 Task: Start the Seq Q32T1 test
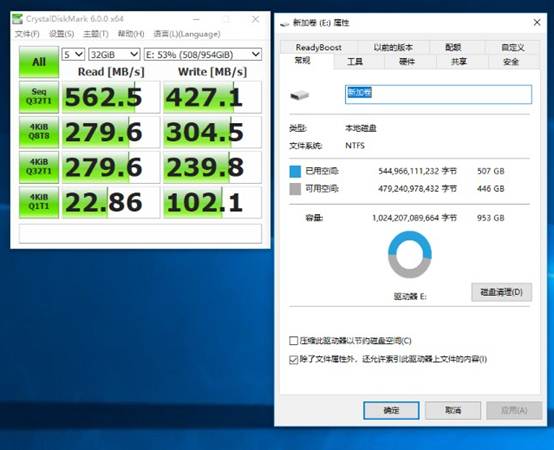tap(39, 97)
